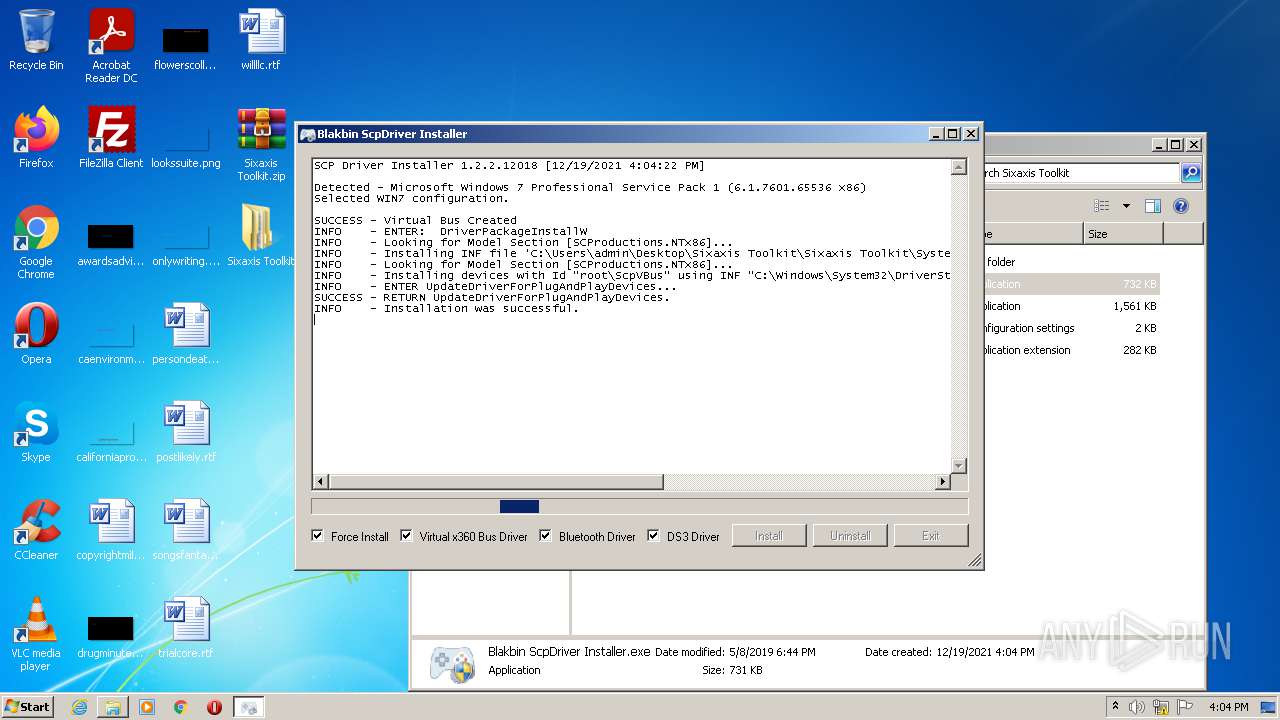Click the search magnifier in Explorer

pos(1190,173)
